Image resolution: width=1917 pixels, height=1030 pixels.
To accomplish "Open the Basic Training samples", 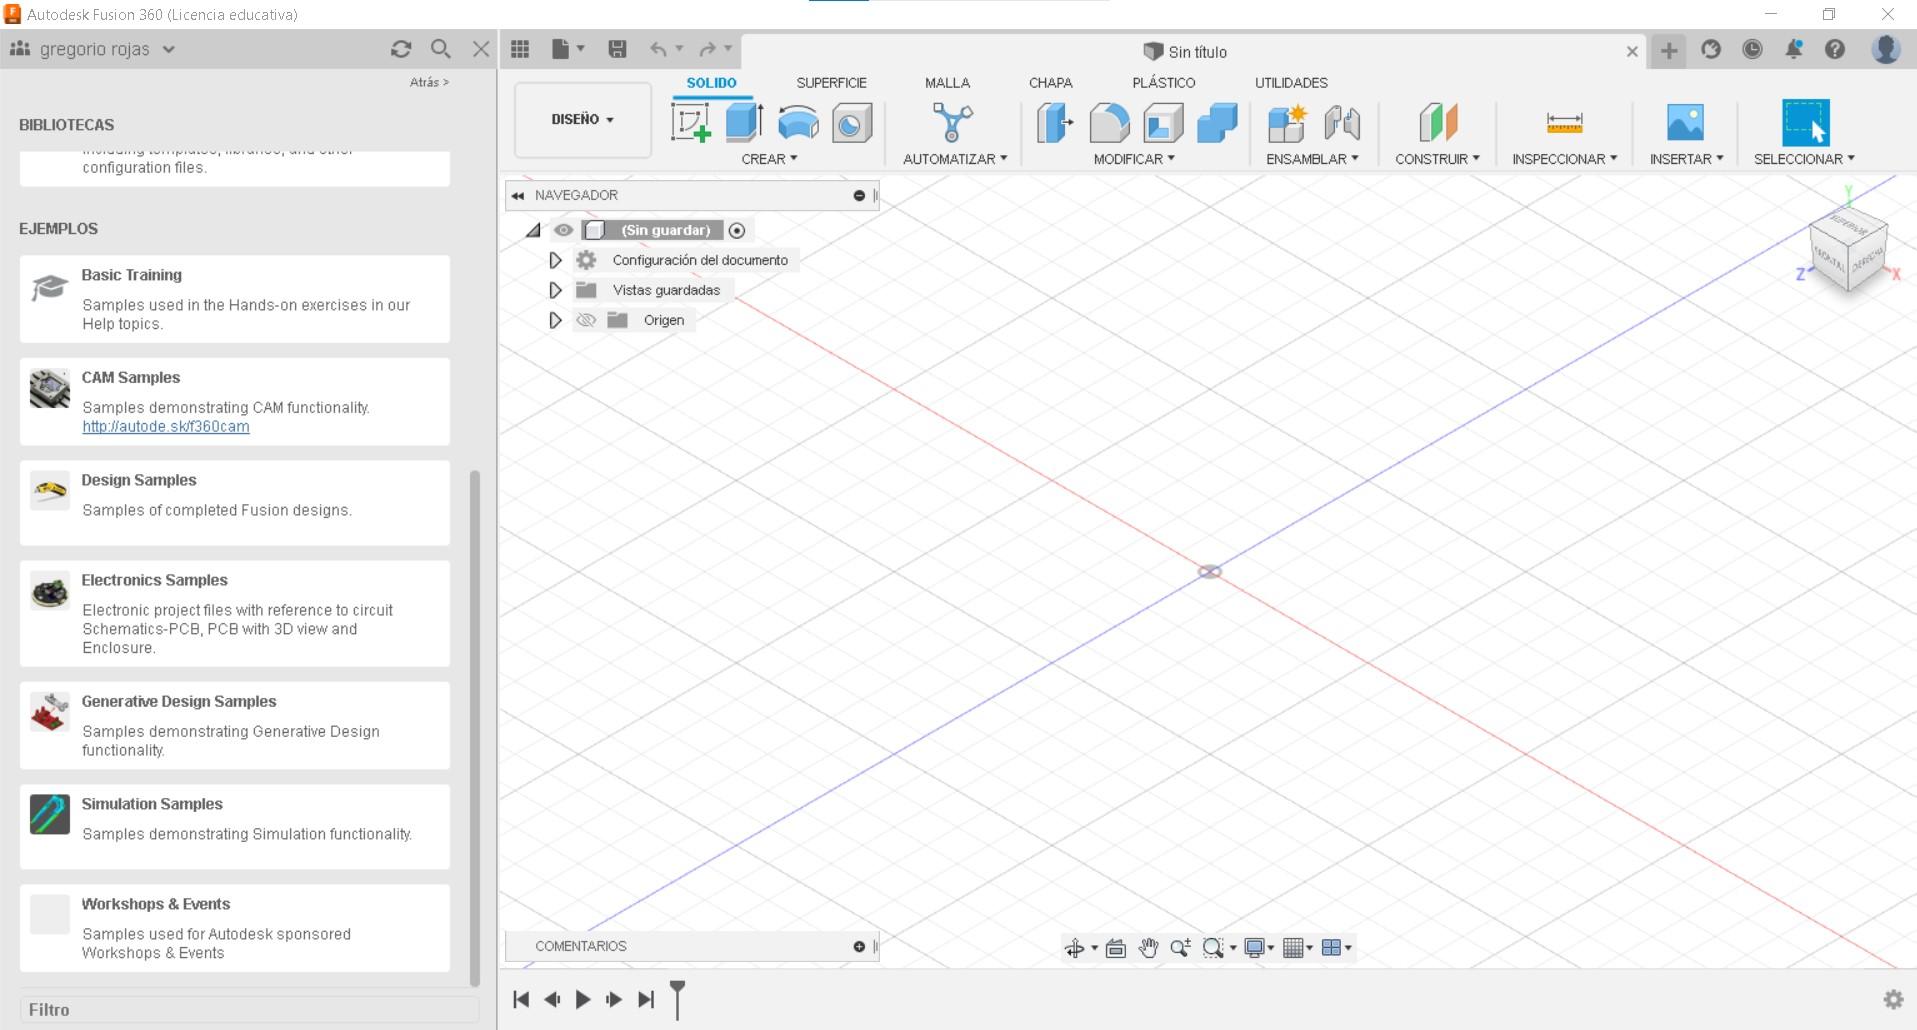I will click(235, 299).
